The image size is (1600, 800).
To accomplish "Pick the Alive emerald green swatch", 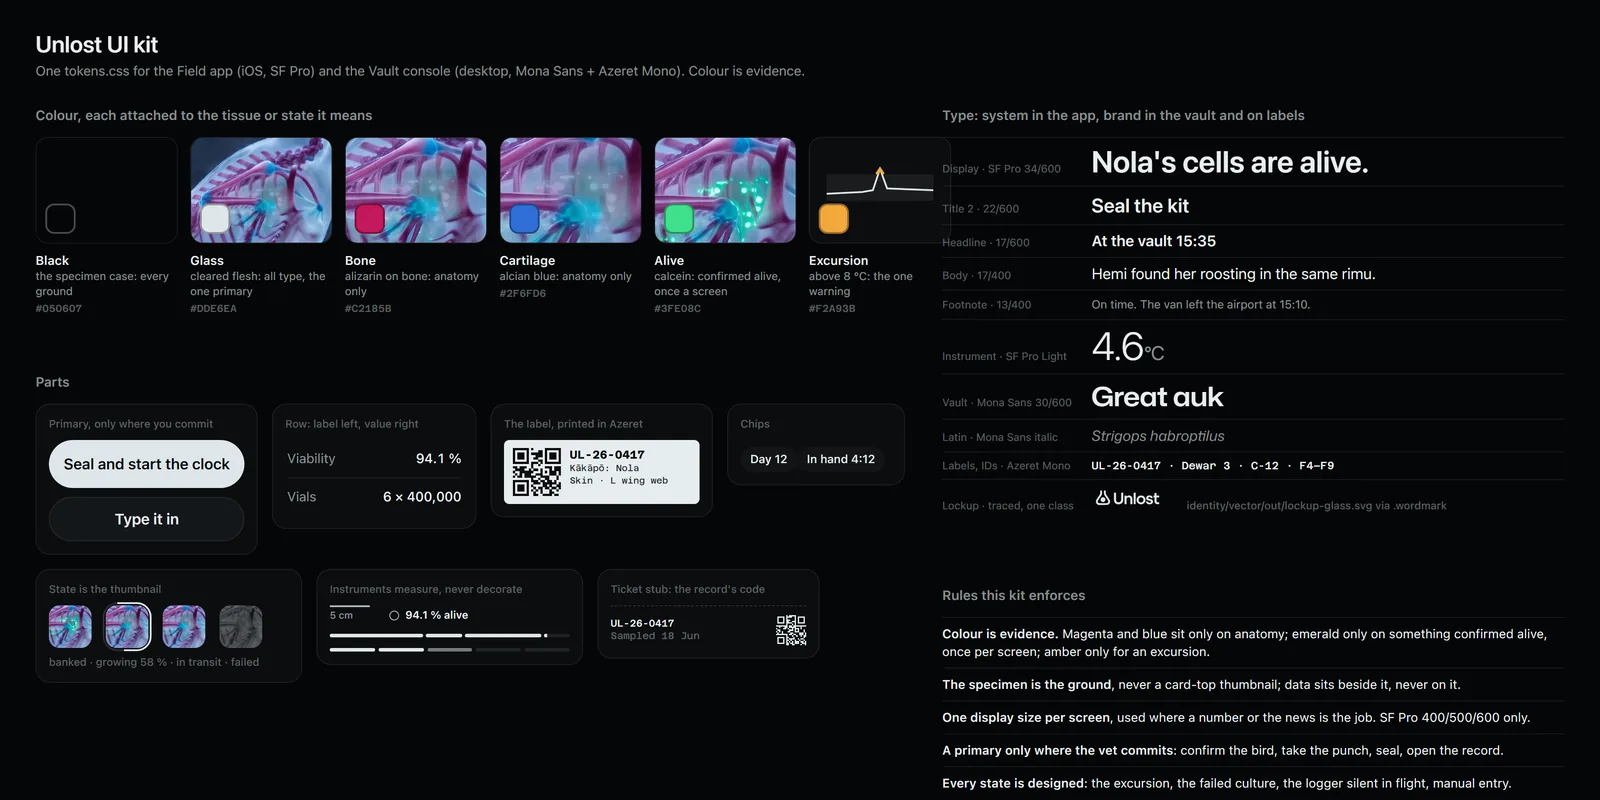I will (x=679, y=218).
